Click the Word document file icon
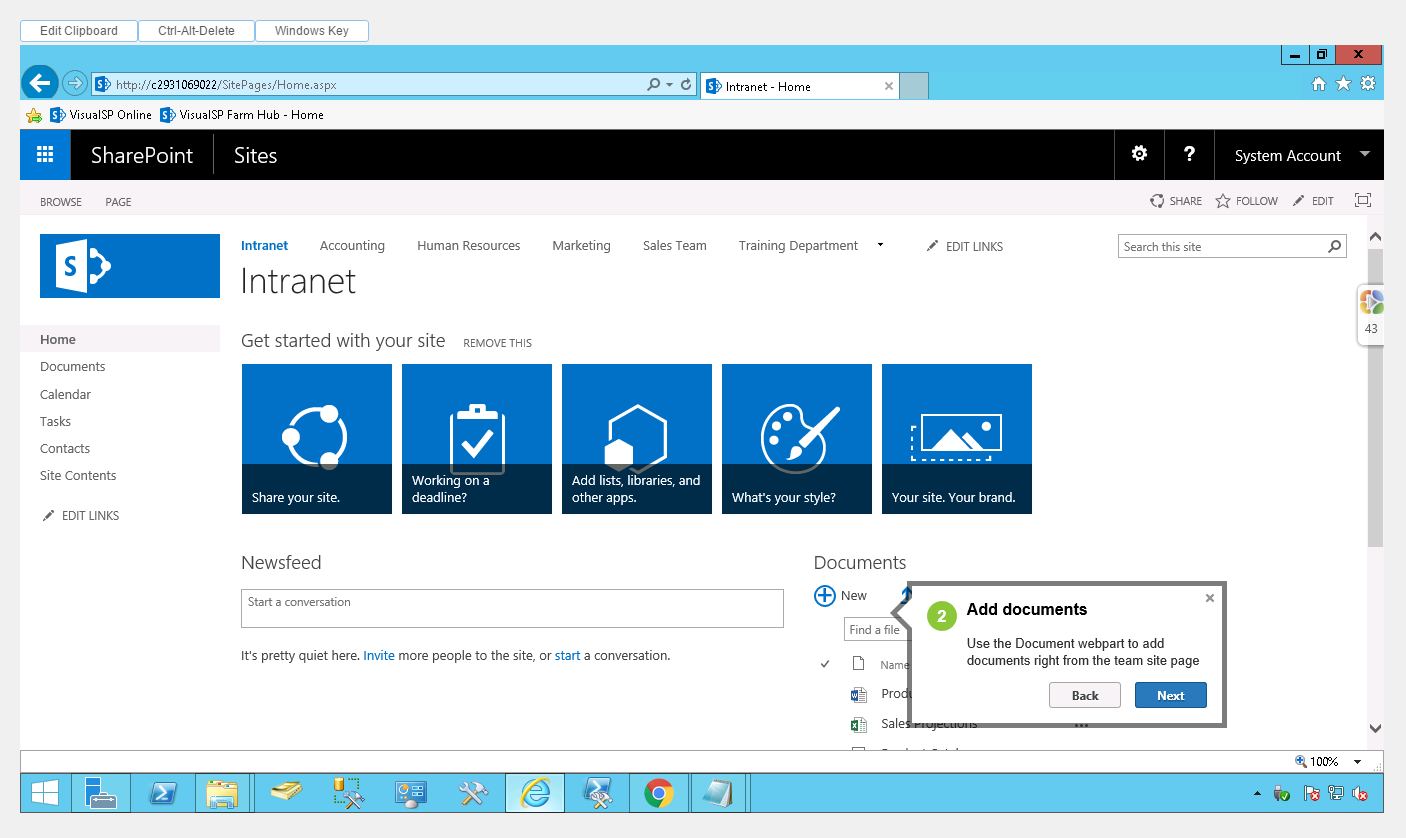1406x838 pixels. (x=858, y=694)
